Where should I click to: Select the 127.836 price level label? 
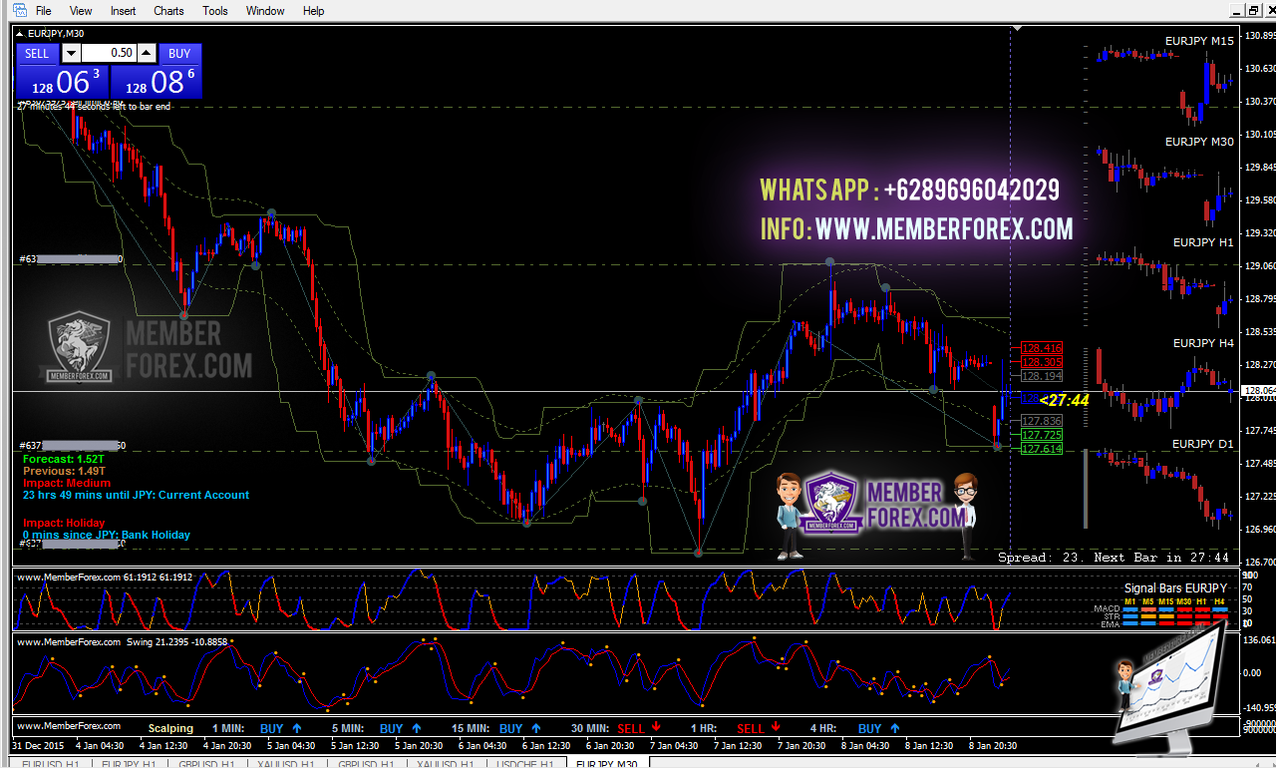(1042, 422)
